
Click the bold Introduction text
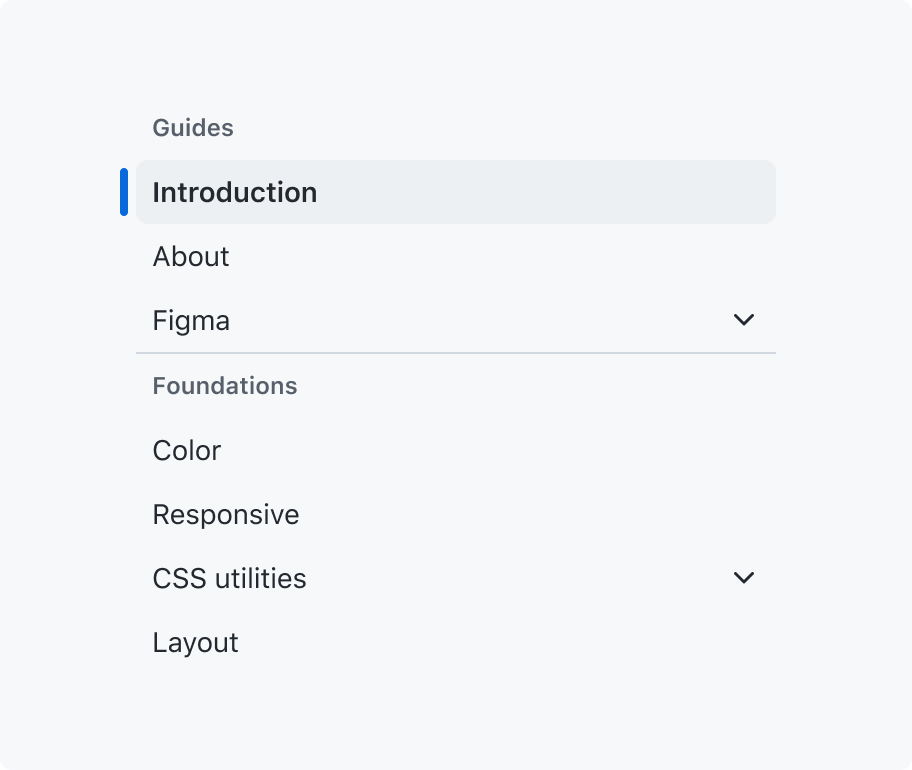pyautogui.click(x=234, y=192)
